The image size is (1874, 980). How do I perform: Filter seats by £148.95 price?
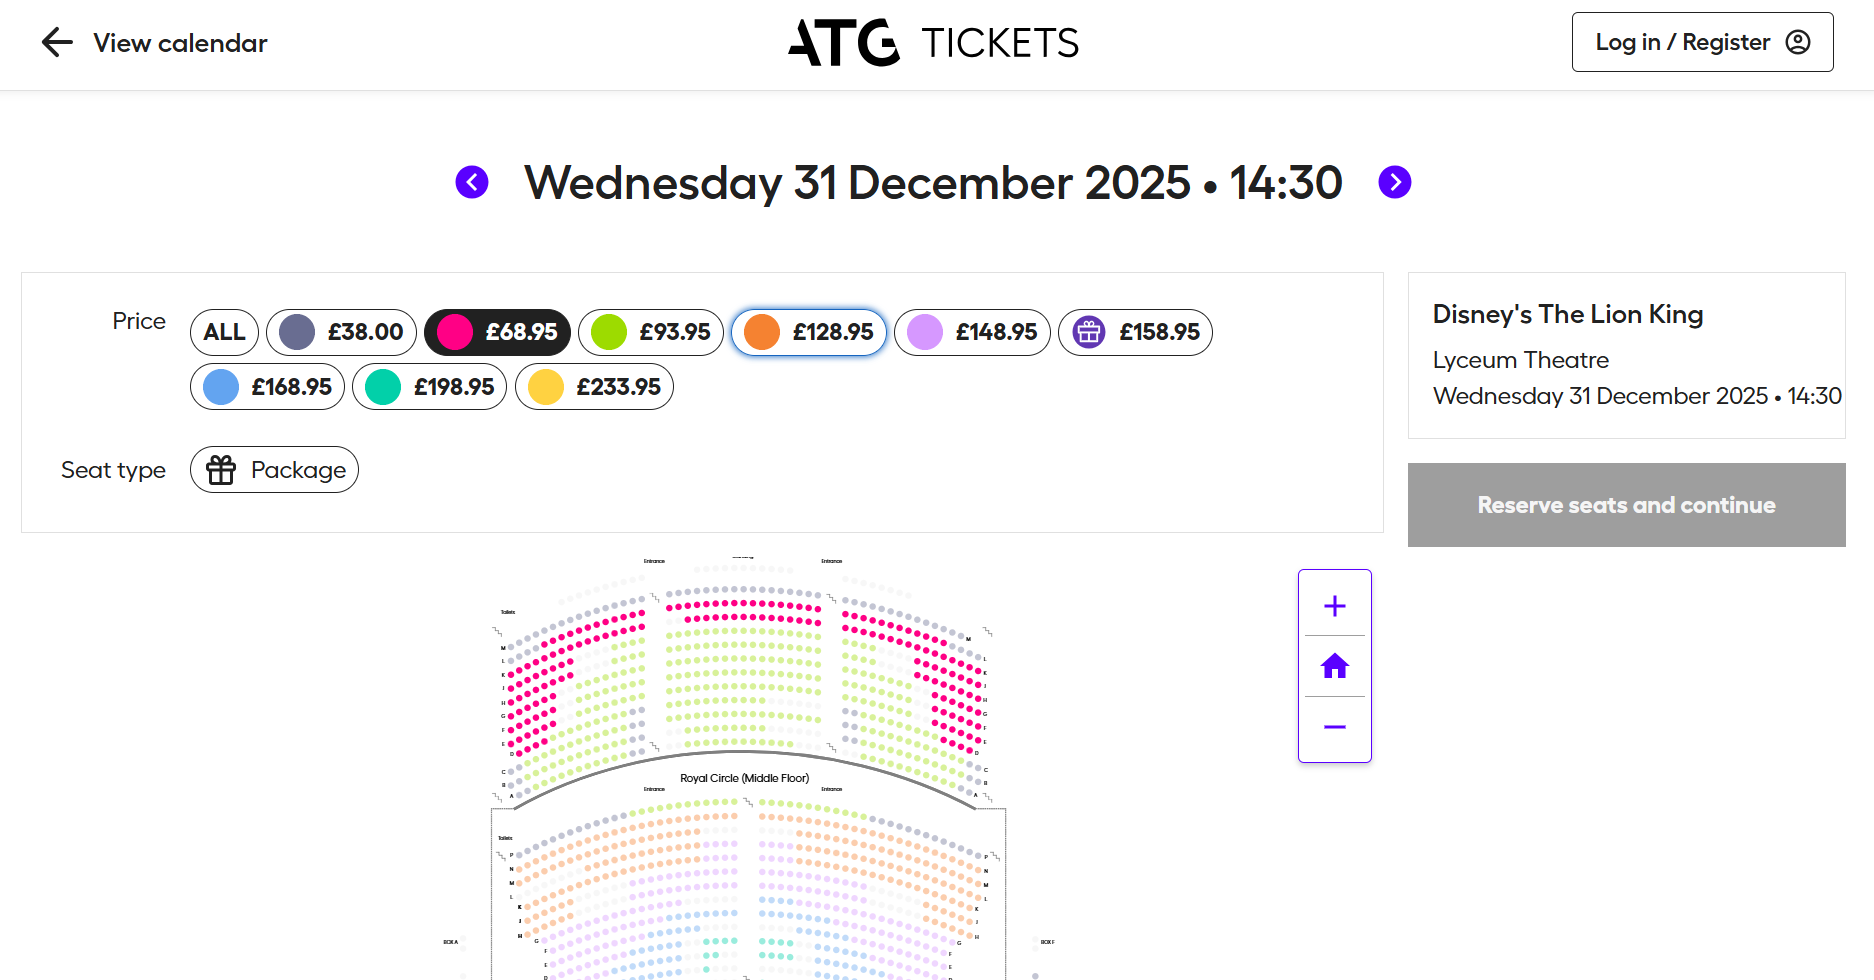972,332
